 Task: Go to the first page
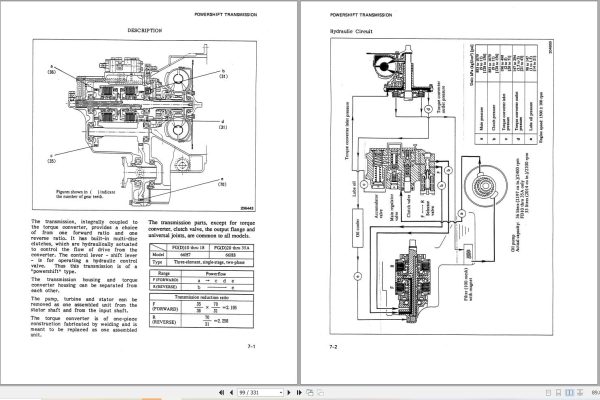pyautogui.click(x=222, y=392)
